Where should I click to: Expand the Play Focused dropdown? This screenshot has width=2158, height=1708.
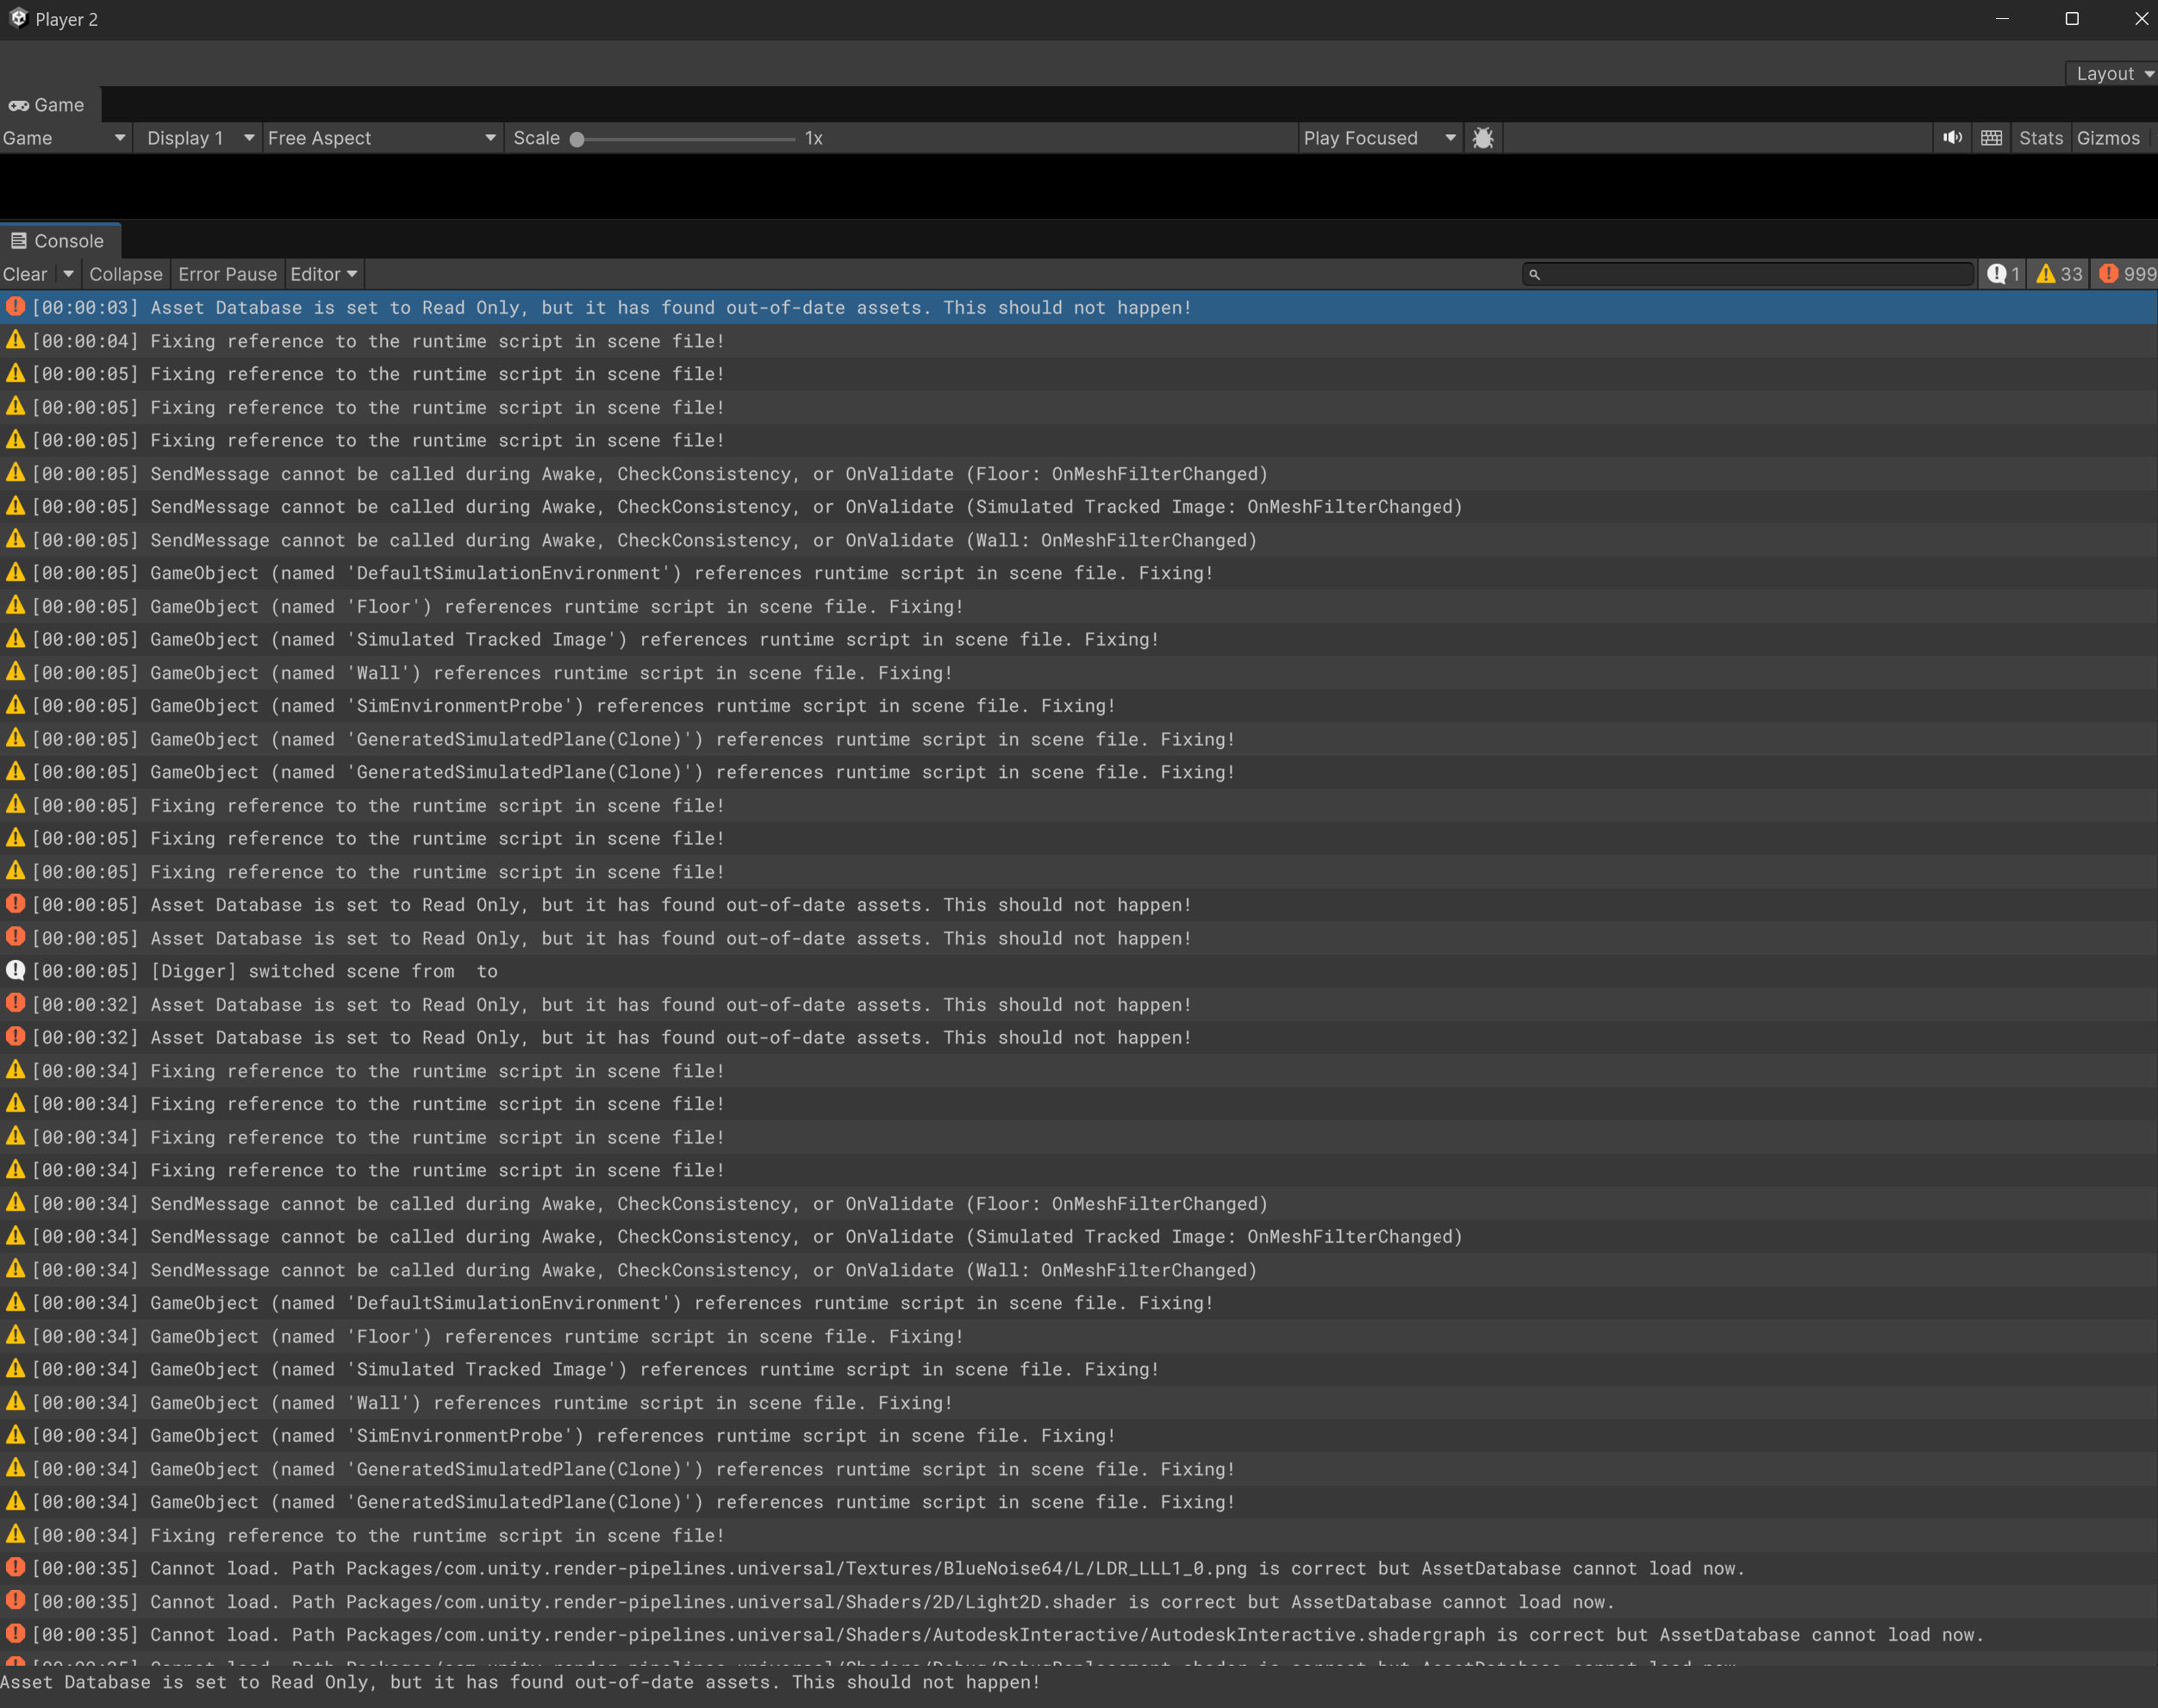pos(1379,138)
